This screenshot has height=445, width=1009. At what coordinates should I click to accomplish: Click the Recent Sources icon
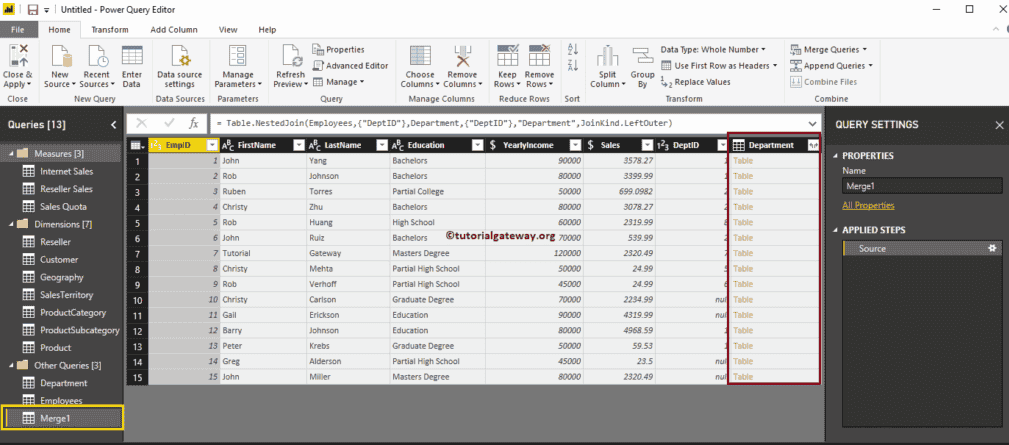[98, 57]
